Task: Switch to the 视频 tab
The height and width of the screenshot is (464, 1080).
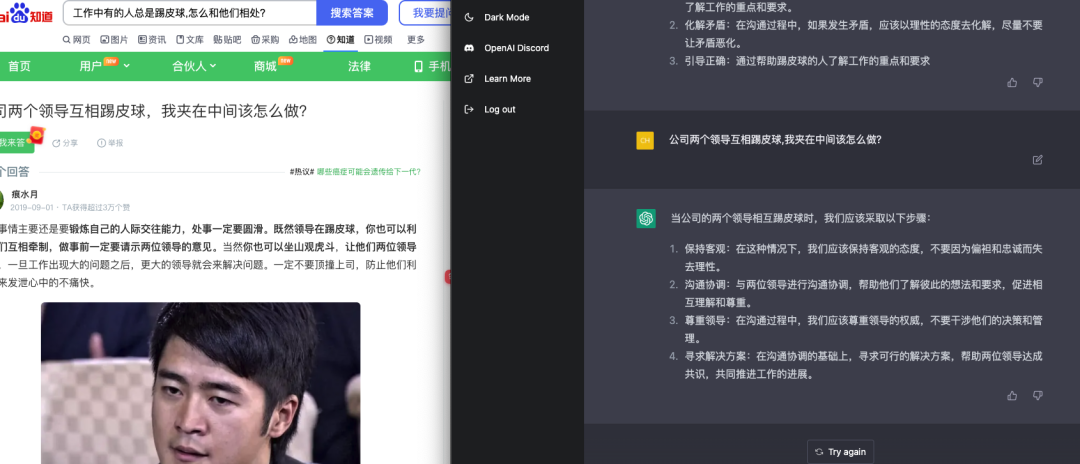Action: 378,40
